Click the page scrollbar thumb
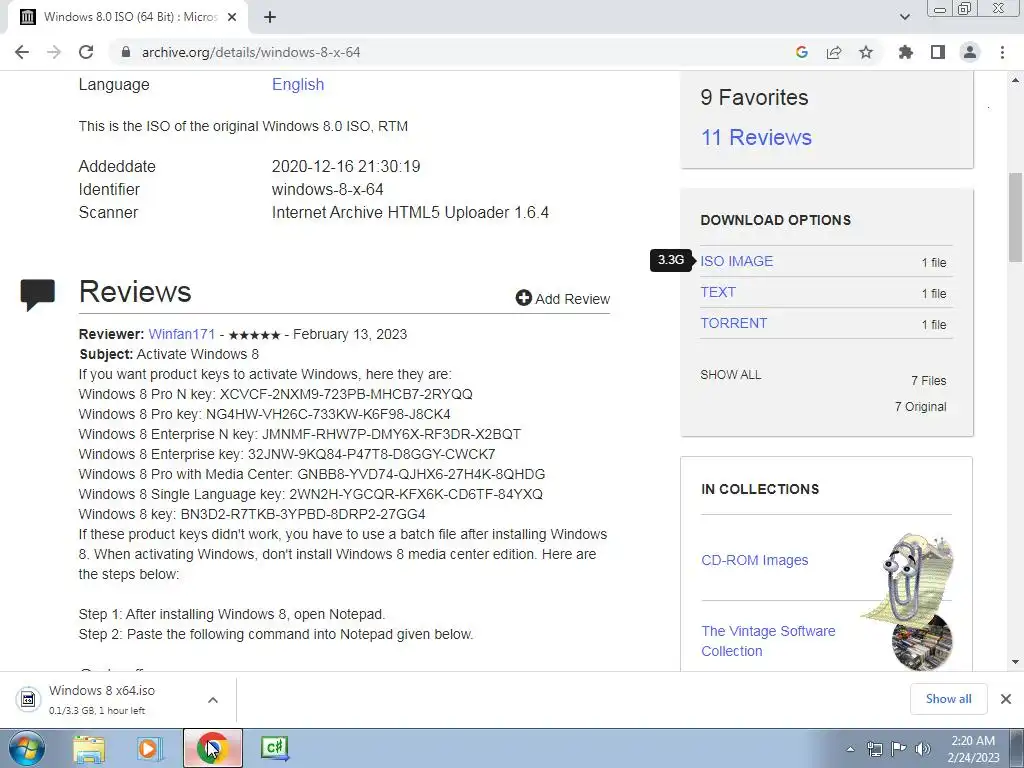Image resolution: width=1024 pixels, height=768 pixels. click(x=1016, y=217)
